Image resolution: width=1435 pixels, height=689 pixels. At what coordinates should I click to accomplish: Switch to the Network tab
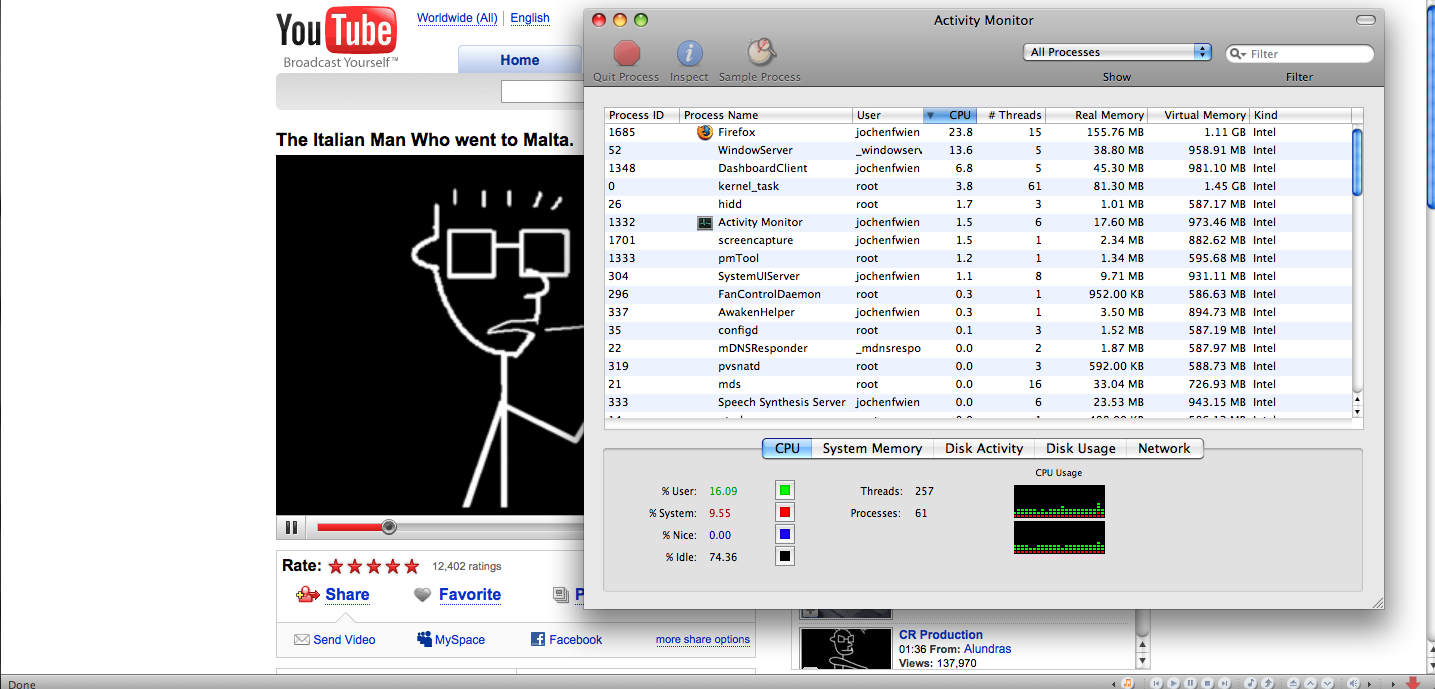(1164, 448)
